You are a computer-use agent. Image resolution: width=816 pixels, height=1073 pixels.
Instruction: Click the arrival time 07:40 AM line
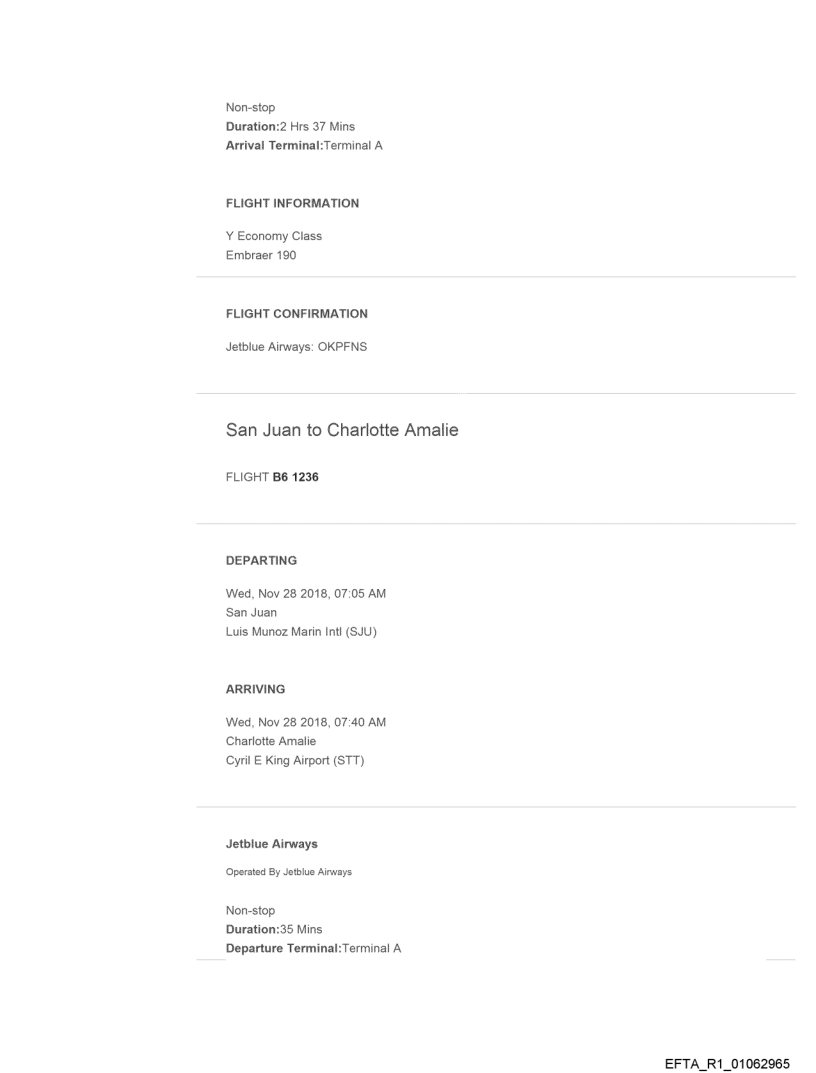306,723
